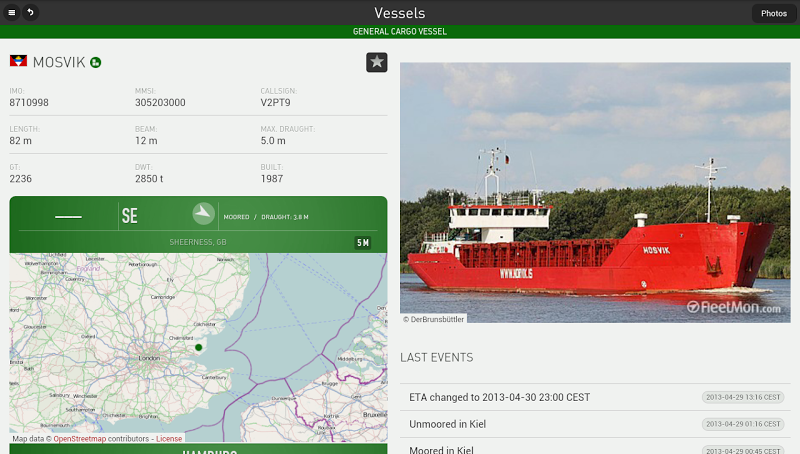Click the back arrow icon

(31, 12)
